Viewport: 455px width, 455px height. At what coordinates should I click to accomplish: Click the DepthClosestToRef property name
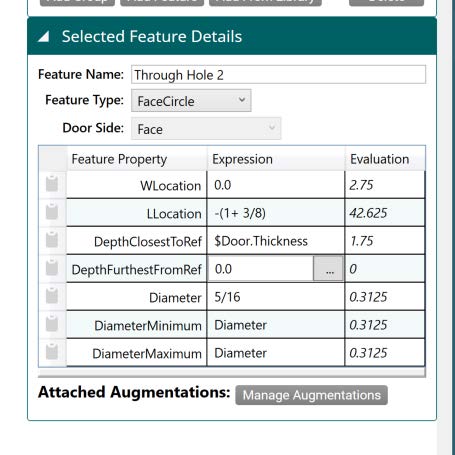pos(148,242)
